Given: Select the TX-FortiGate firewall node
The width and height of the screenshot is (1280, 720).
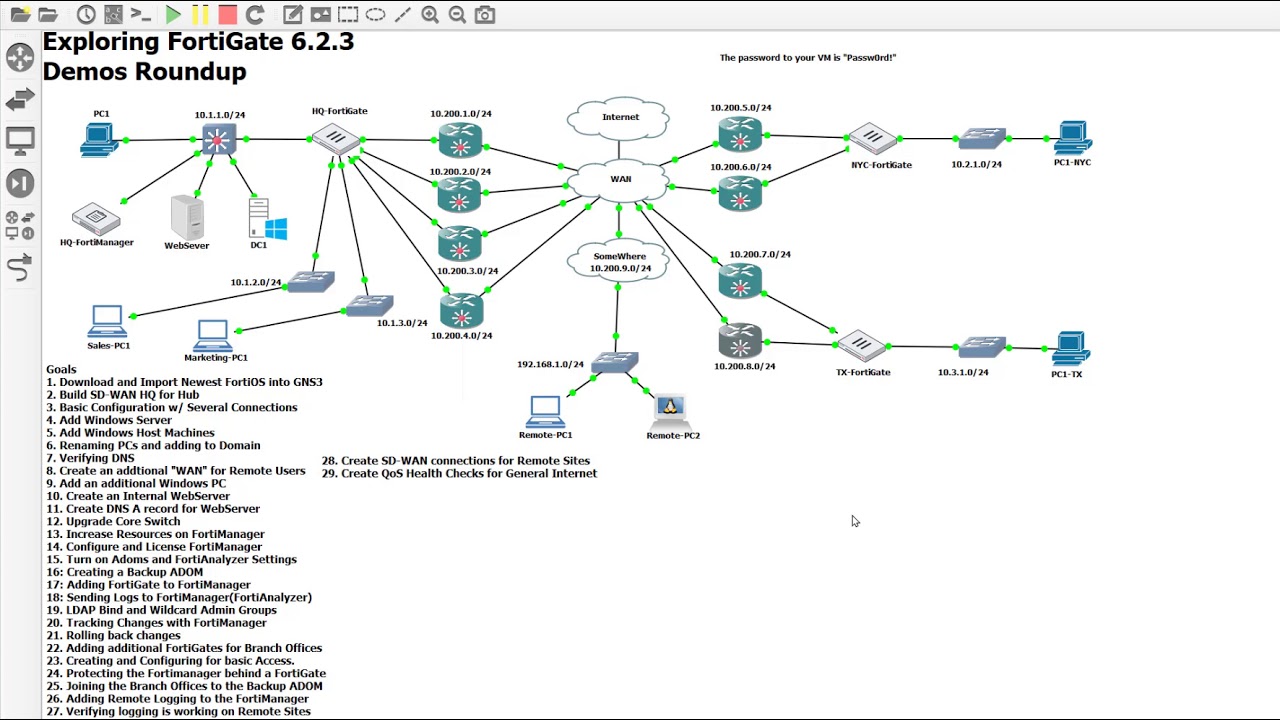Looking at the screenshot, I should [x=860, y=346].
